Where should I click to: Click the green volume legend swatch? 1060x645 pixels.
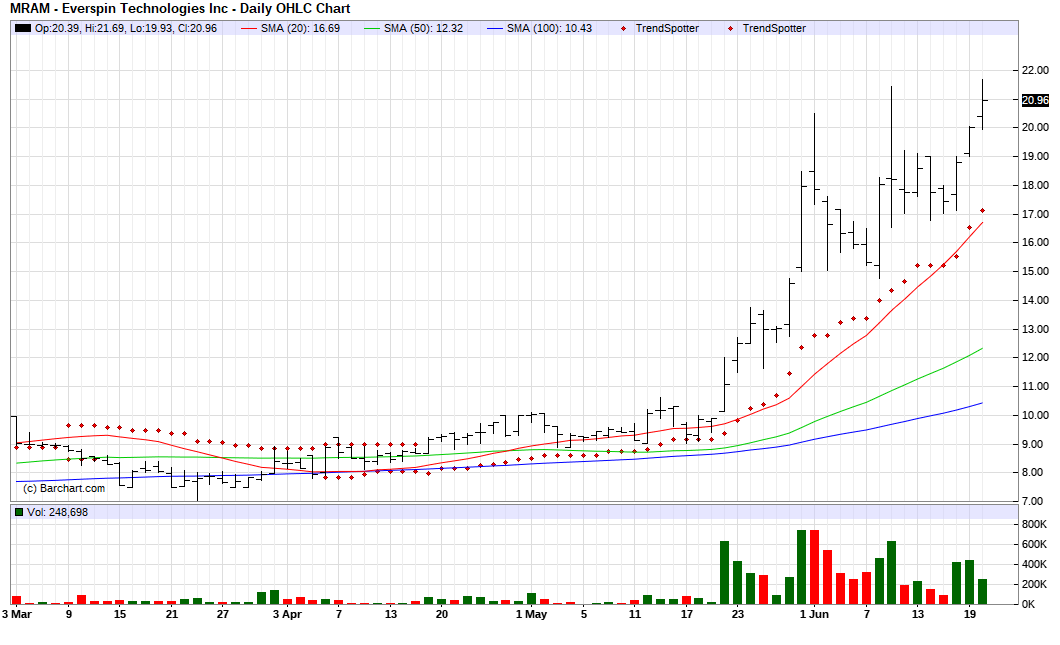click(19, 512)
